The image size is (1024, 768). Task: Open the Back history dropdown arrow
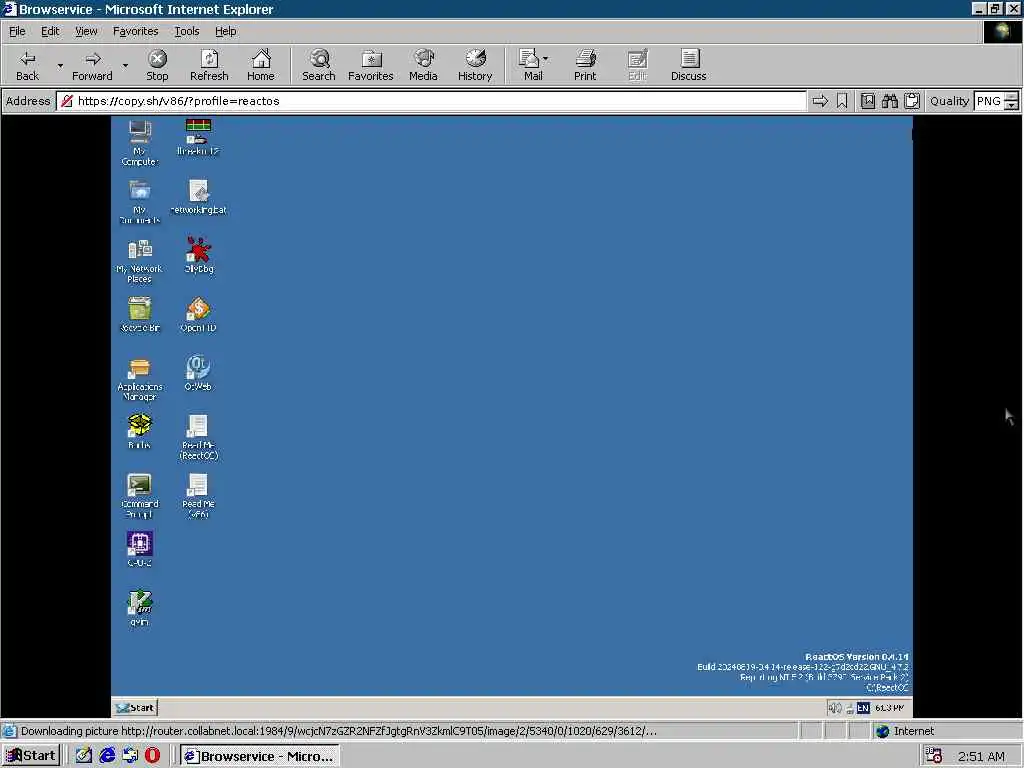(x=60, y=65)
